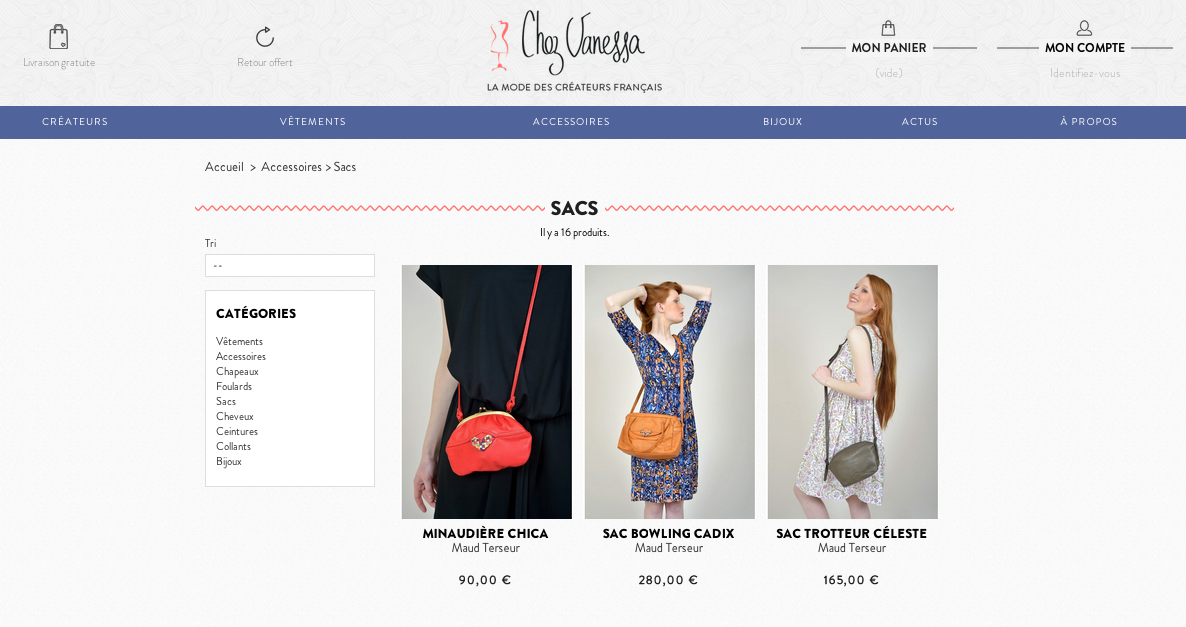Open the cart via Mon Panier bag icon

tap(888, 28)
